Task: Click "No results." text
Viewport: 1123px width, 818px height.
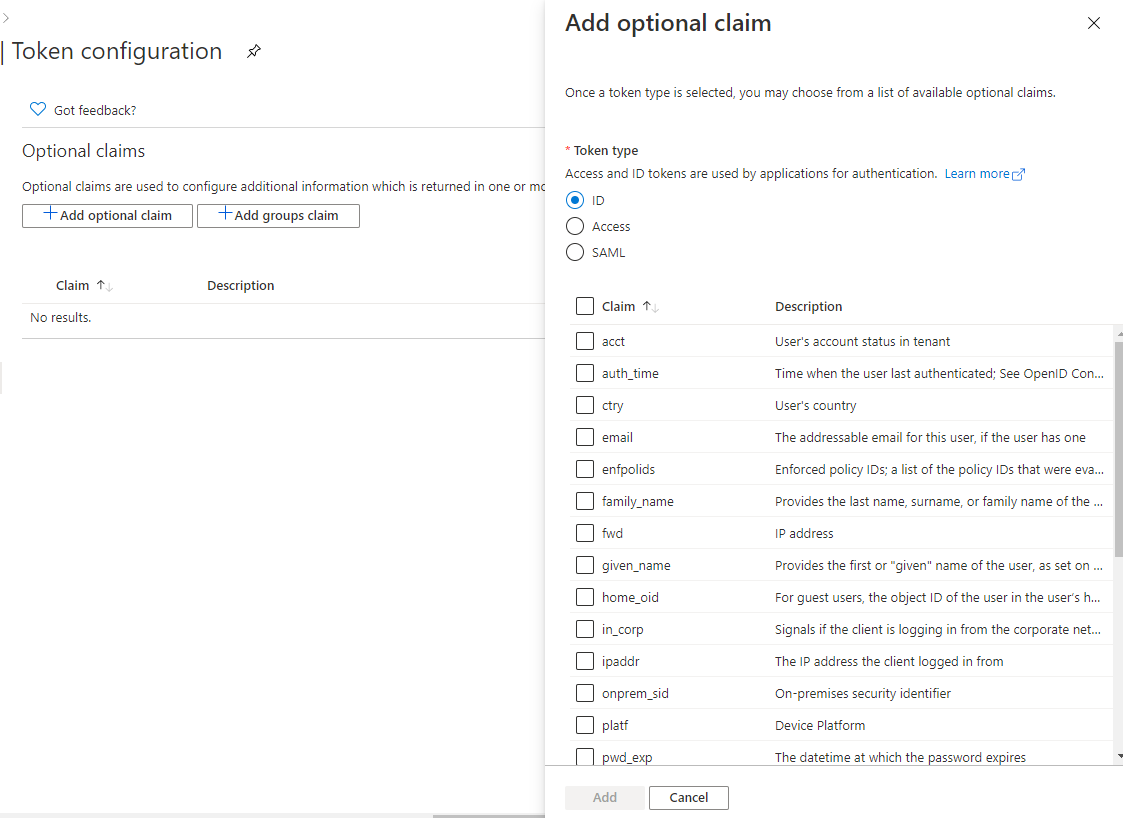Action: pyautogui.click(x=61, y=317)
